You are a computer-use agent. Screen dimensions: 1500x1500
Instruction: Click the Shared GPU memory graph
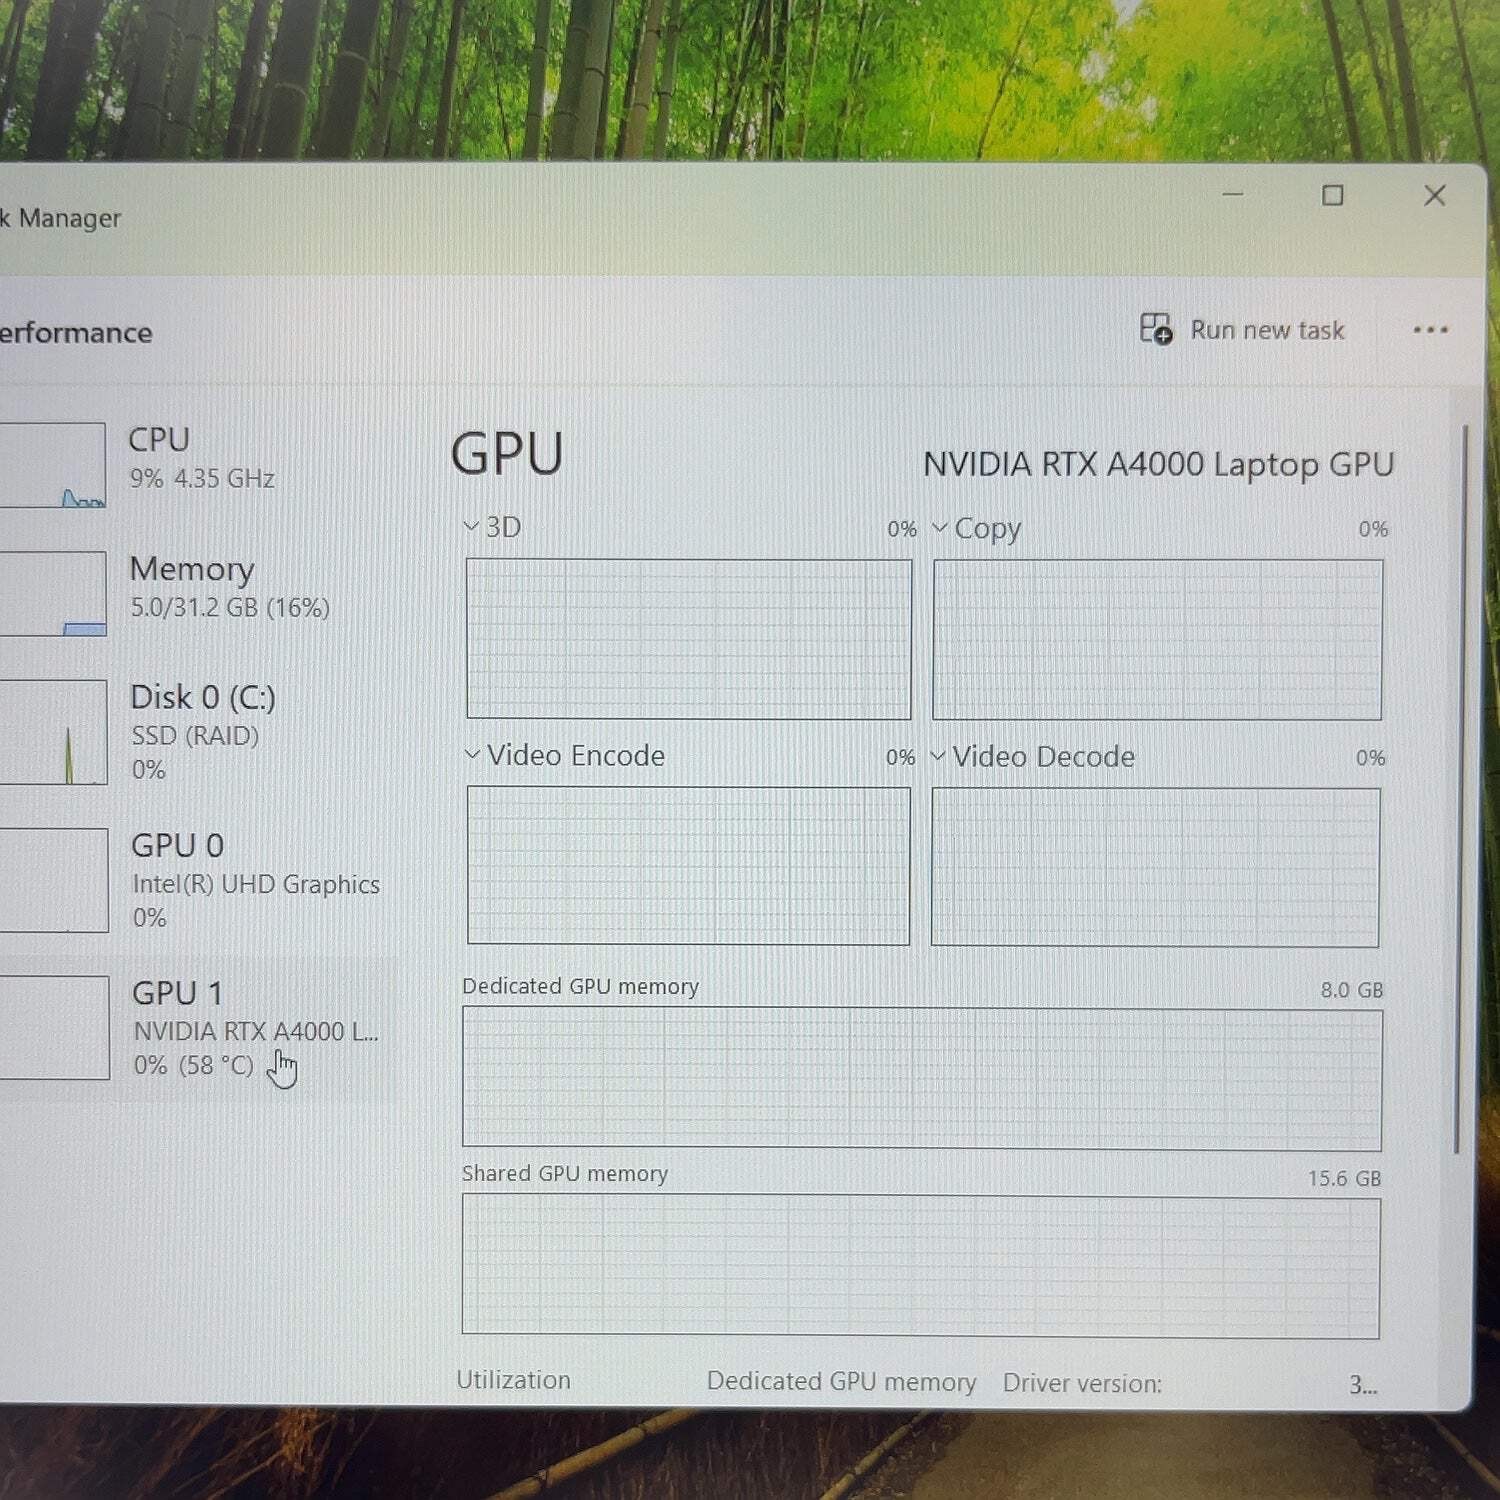click(921, 1266)
